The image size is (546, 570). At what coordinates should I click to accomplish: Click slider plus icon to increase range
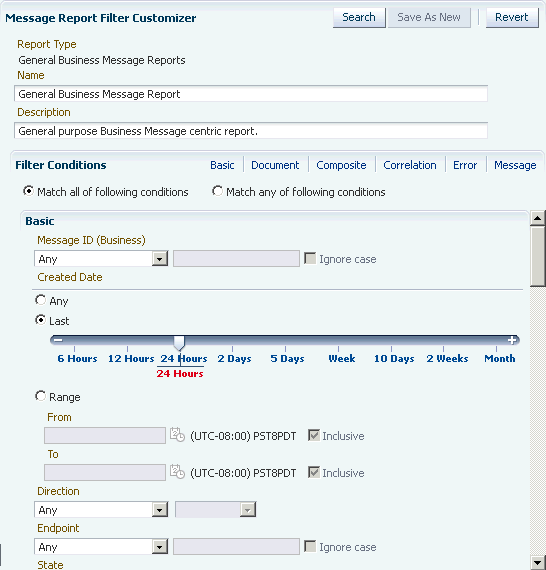(512, 340)
